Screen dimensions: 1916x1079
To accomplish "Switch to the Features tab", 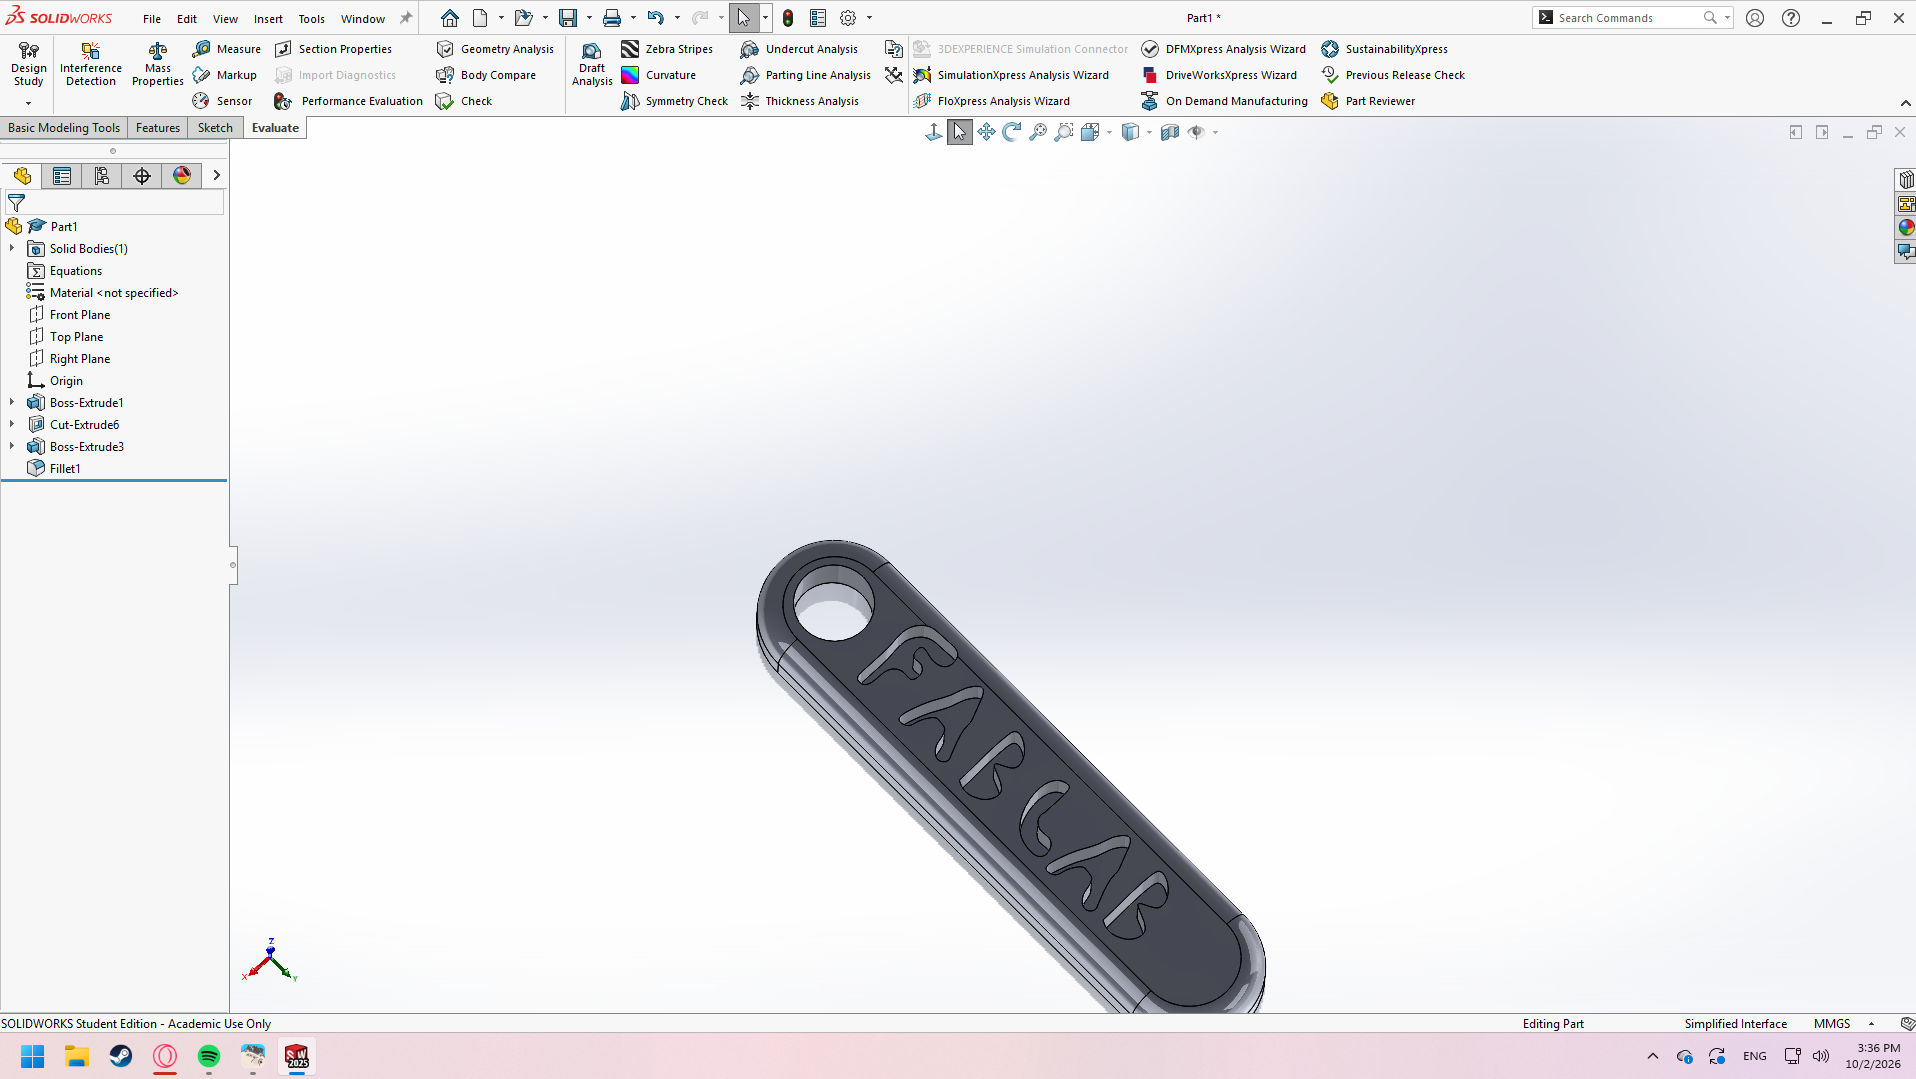I will click(x=158, y=128).
